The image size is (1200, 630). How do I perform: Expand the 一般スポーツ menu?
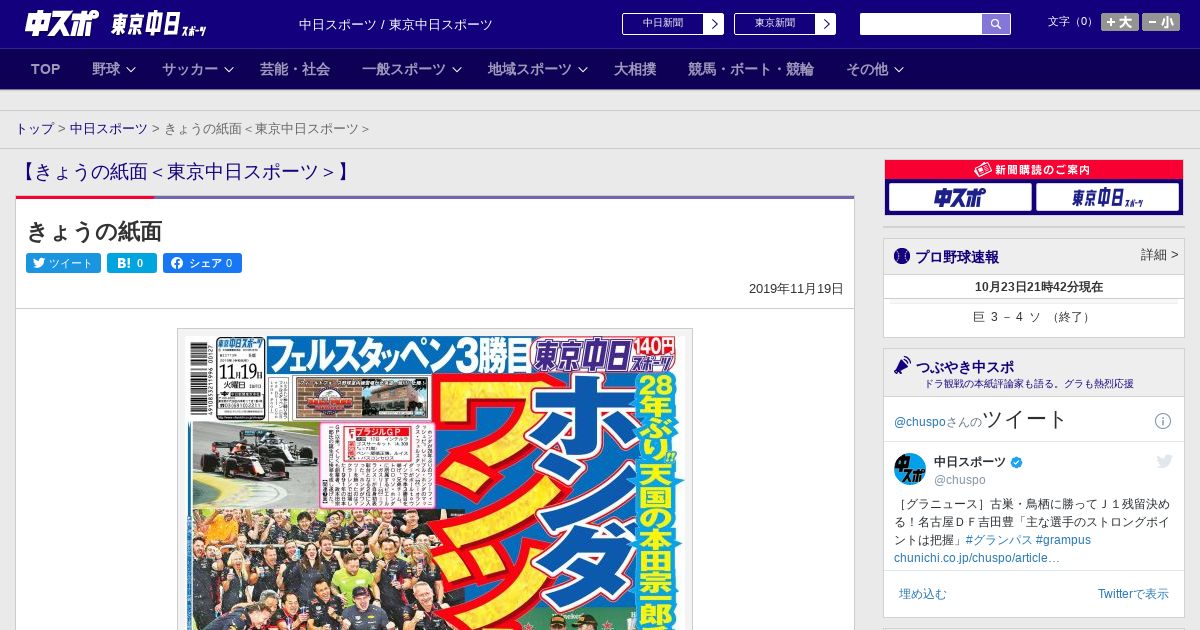(x=411, y=69)
